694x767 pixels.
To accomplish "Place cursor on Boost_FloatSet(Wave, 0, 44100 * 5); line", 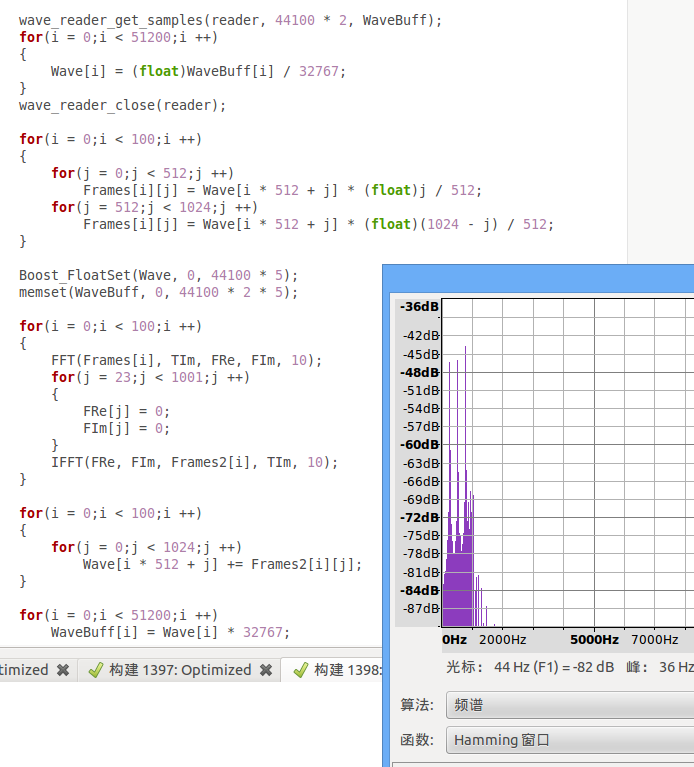I will (x=158, y=275).
